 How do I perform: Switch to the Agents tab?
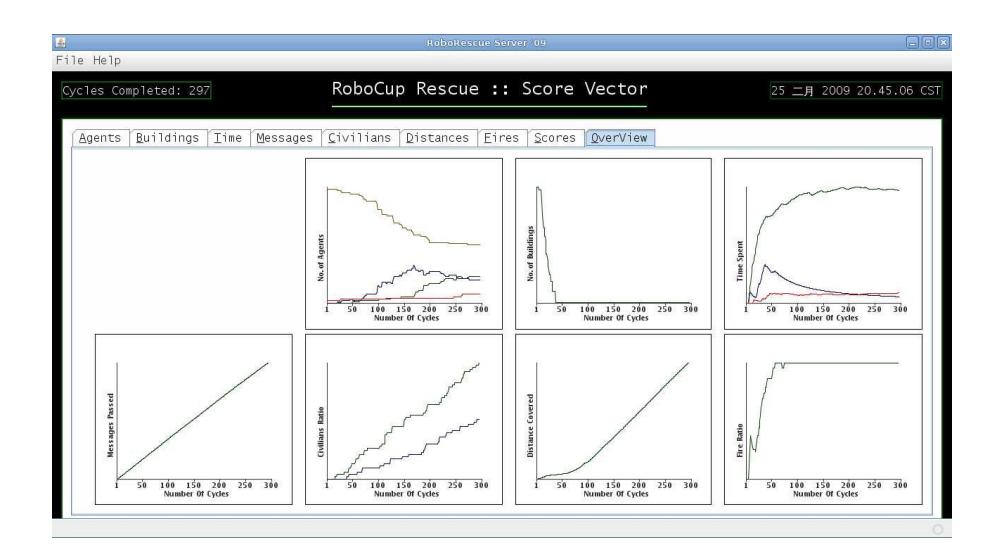pyautogui.click(x=100, y=138)
